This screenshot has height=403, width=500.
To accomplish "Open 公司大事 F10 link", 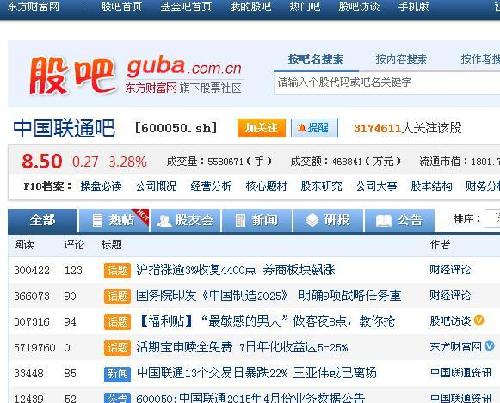I will pyautogui.click(x=376, y=186).
